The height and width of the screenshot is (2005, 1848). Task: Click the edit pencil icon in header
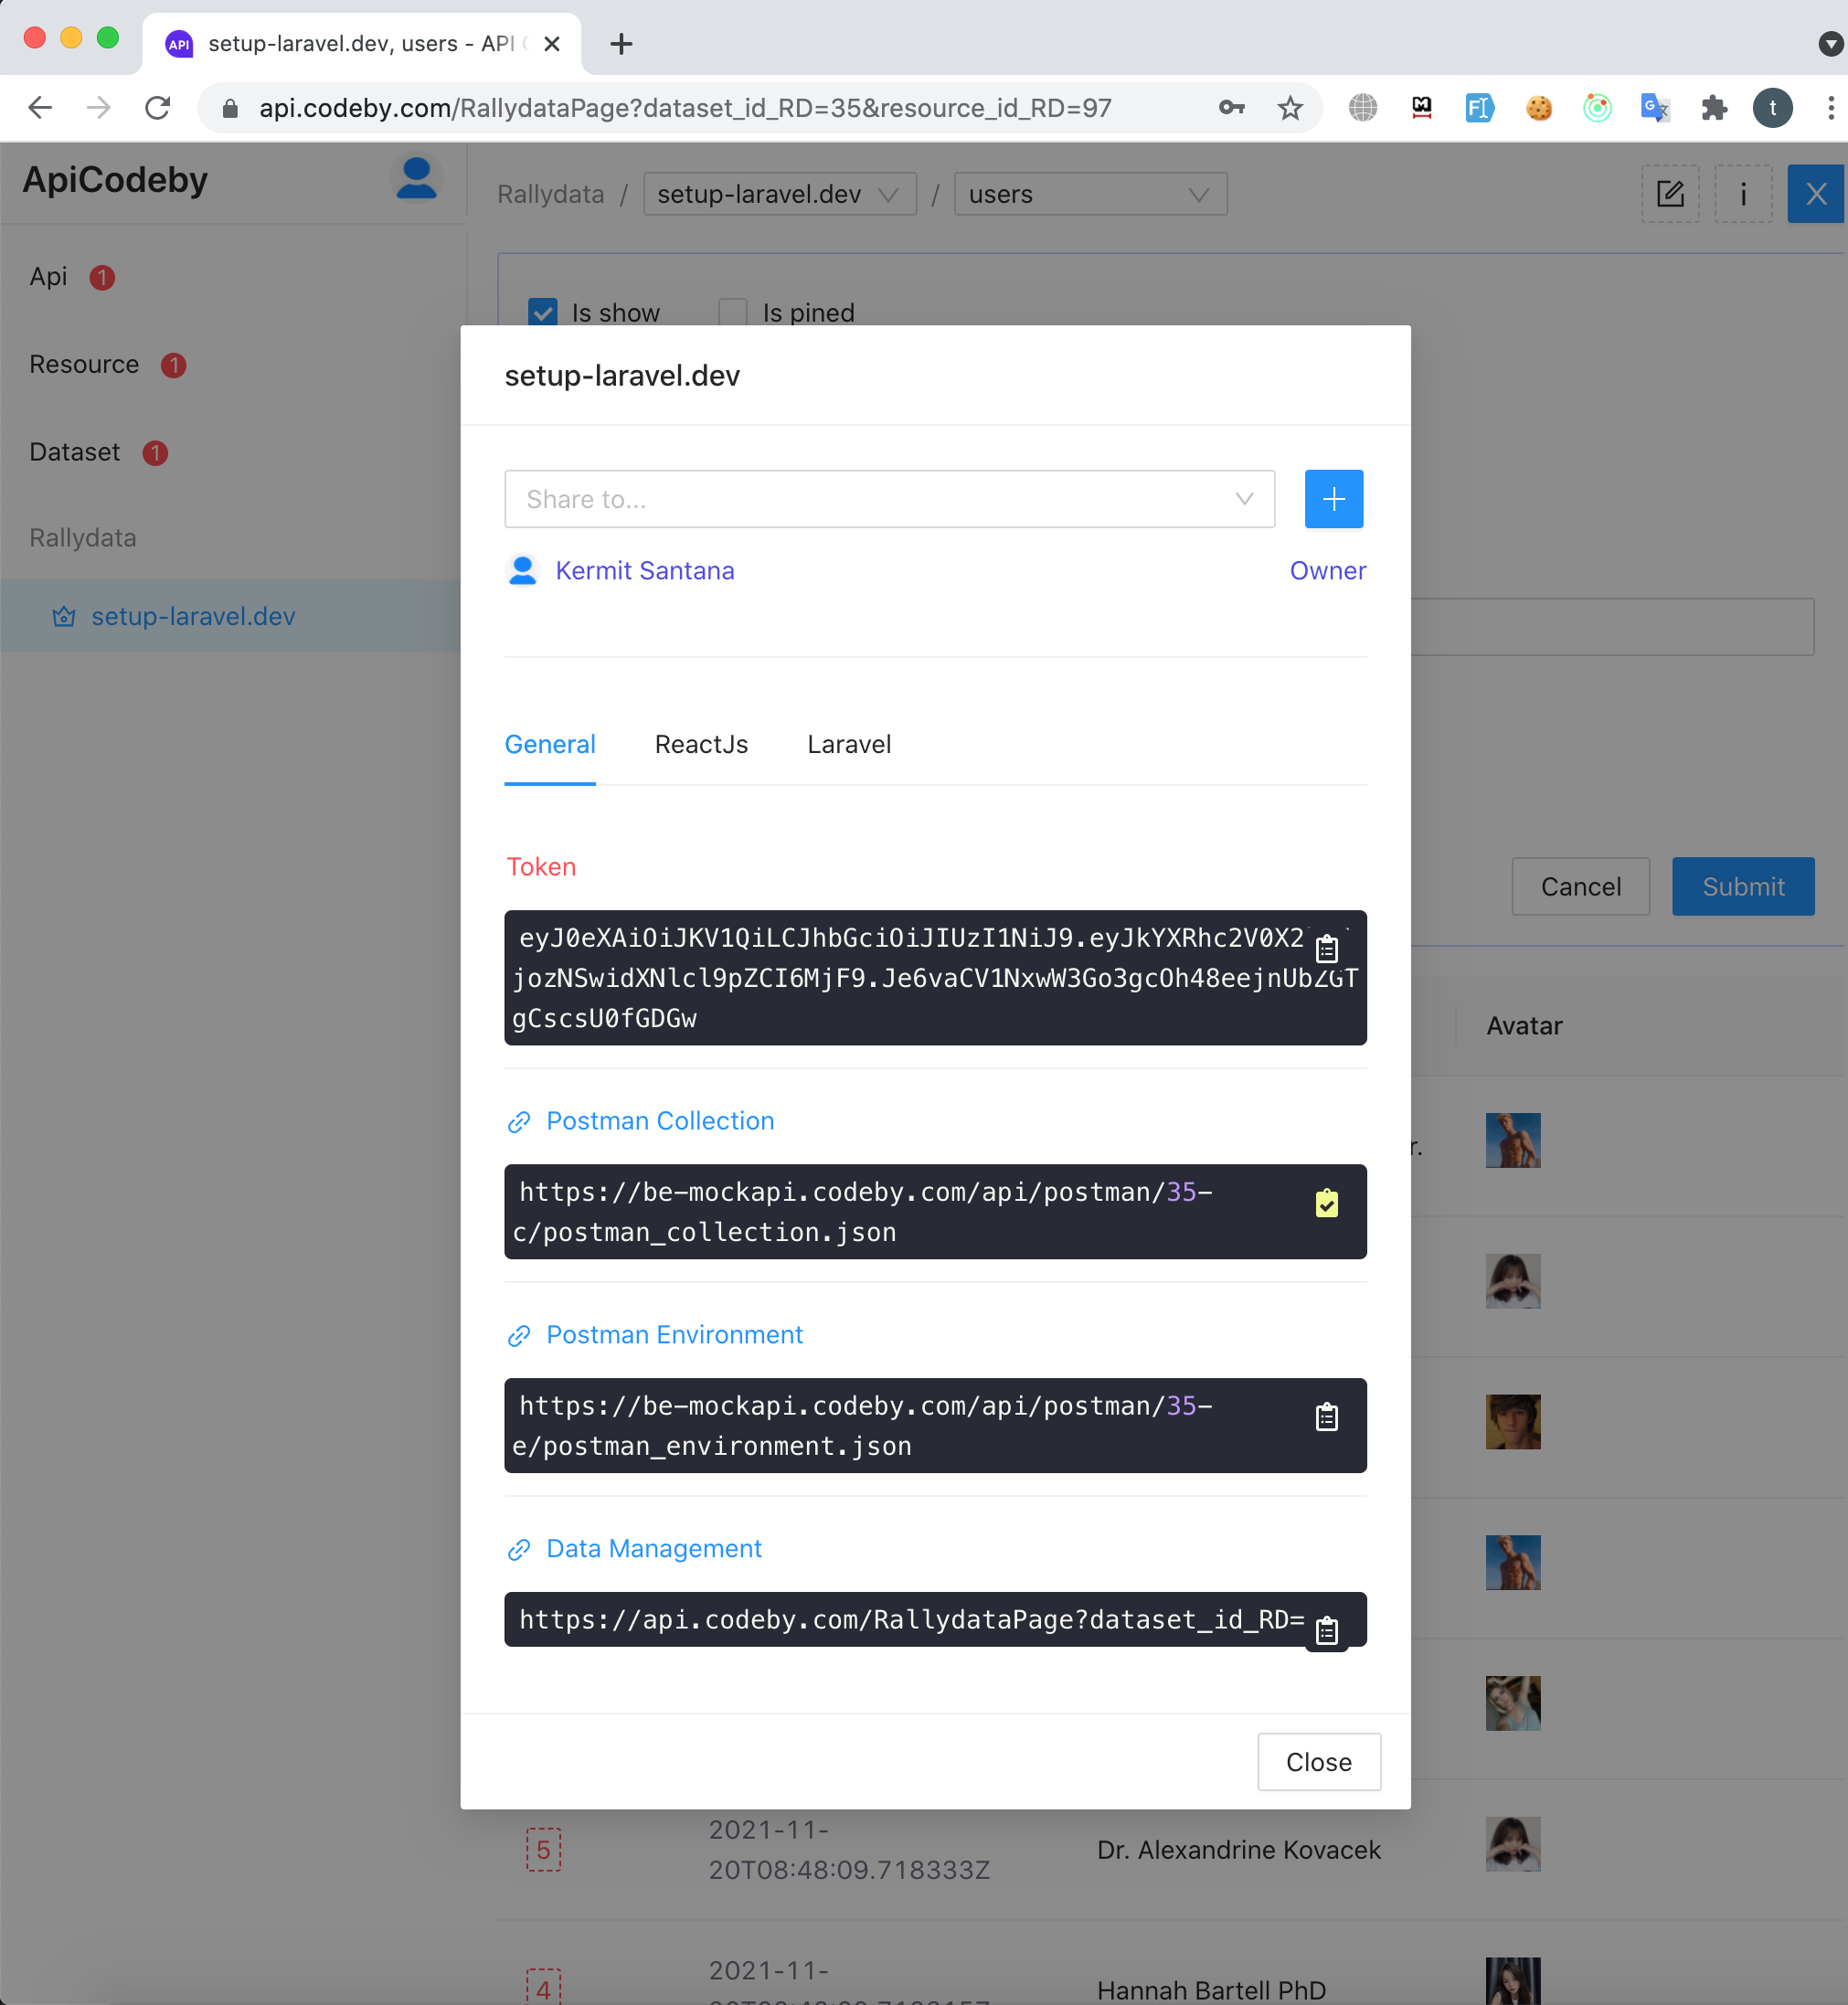1670,194
